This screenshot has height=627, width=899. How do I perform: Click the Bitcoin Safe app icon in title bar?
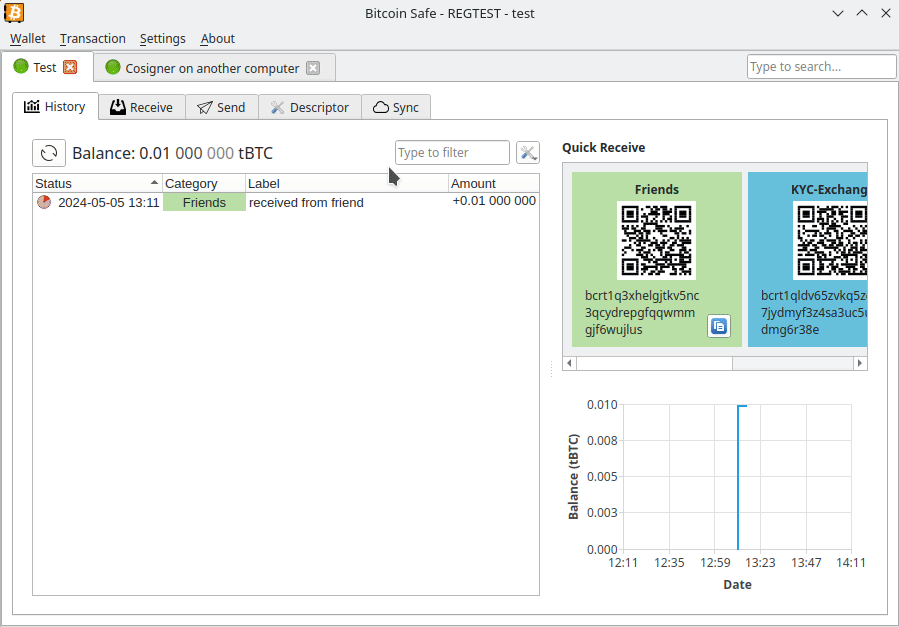click(14, 13)
